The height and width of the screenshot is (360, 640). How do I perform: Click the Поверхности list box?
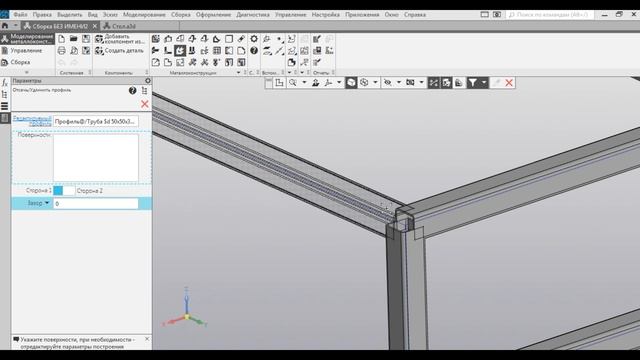tap(96, 158)
